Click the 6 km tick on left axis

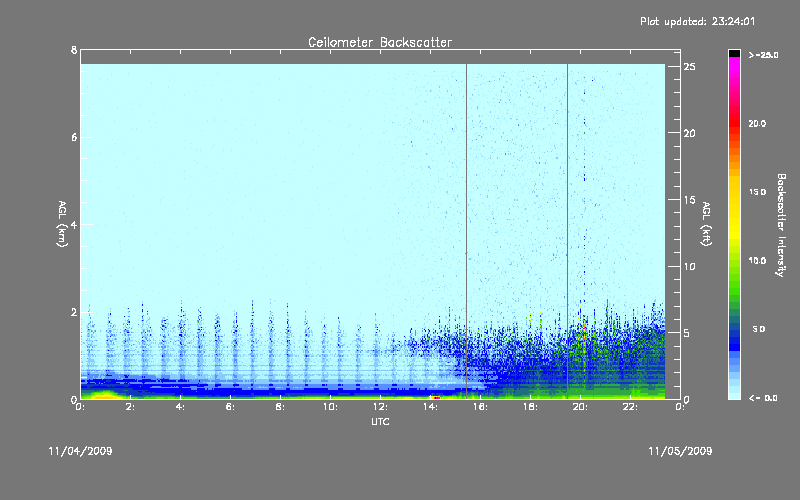(74, 137)
